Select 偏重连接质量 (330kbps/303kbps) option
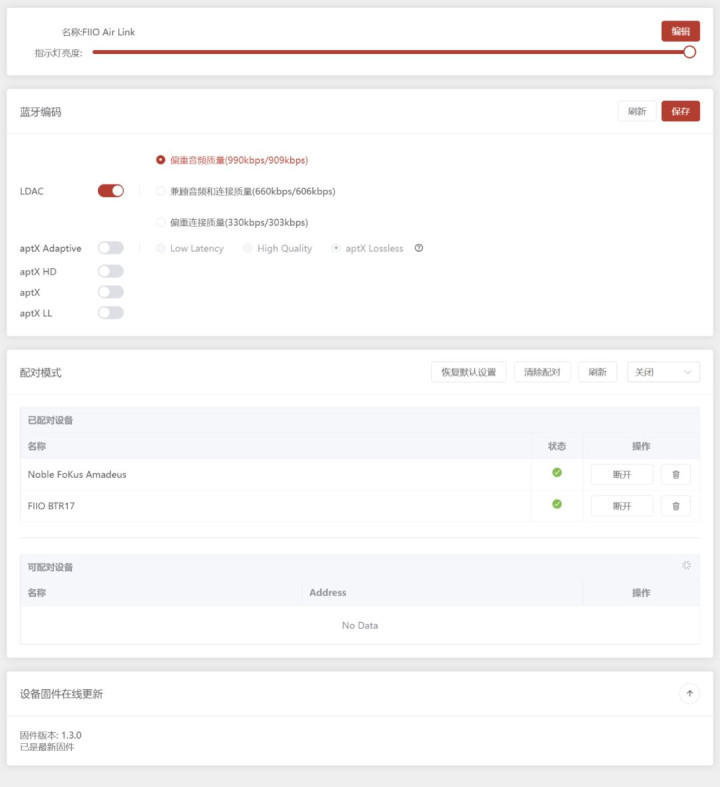Viewport: 720px width, 787px height. pyautogui.click(x=161, y=222)
